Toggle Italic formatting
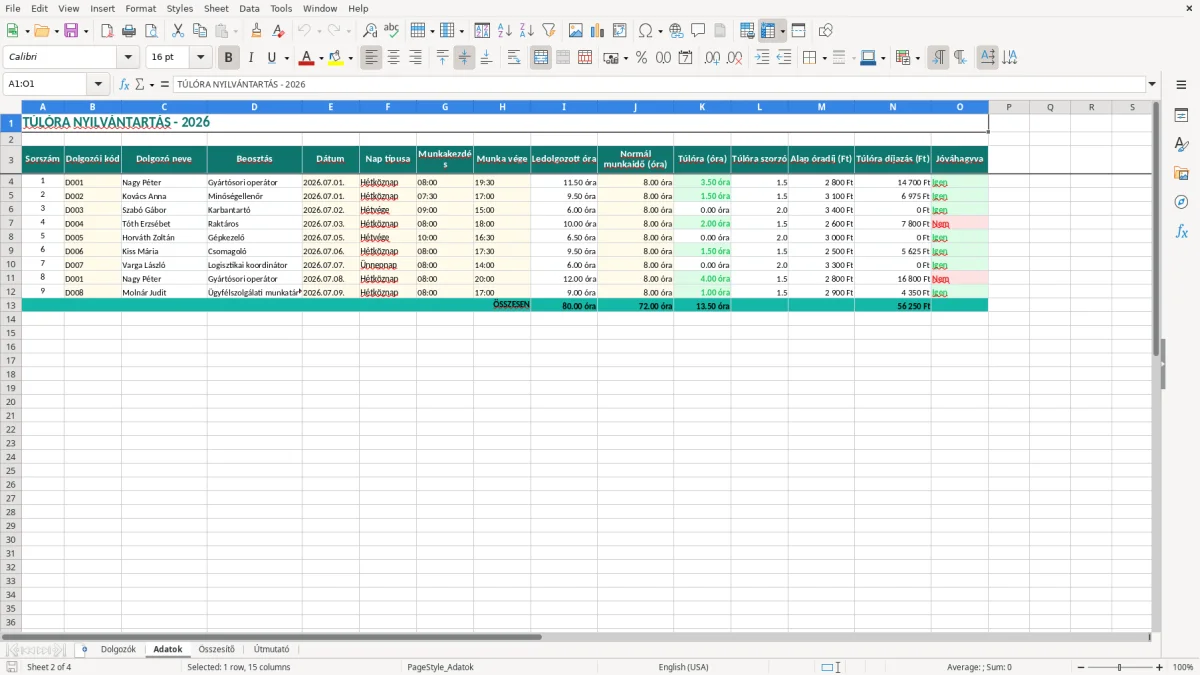 251,58
